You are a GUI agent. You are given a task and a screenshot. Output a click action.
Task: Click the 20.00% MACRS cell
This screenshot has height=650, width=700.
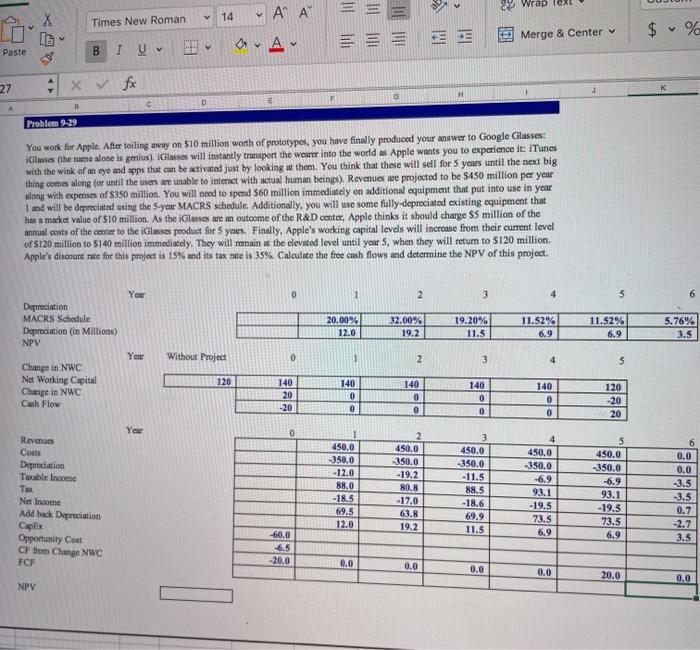point(329,320)
